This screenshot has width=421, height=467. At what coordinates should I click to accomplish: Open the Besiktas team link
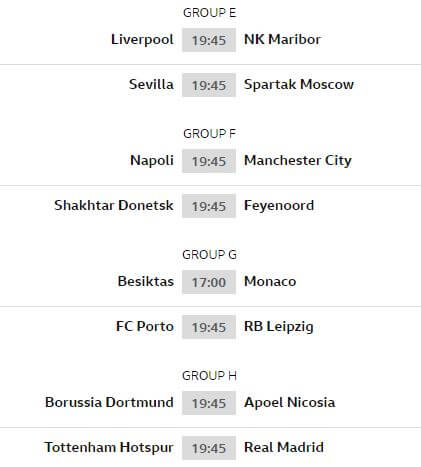click(x=146, y=281)
